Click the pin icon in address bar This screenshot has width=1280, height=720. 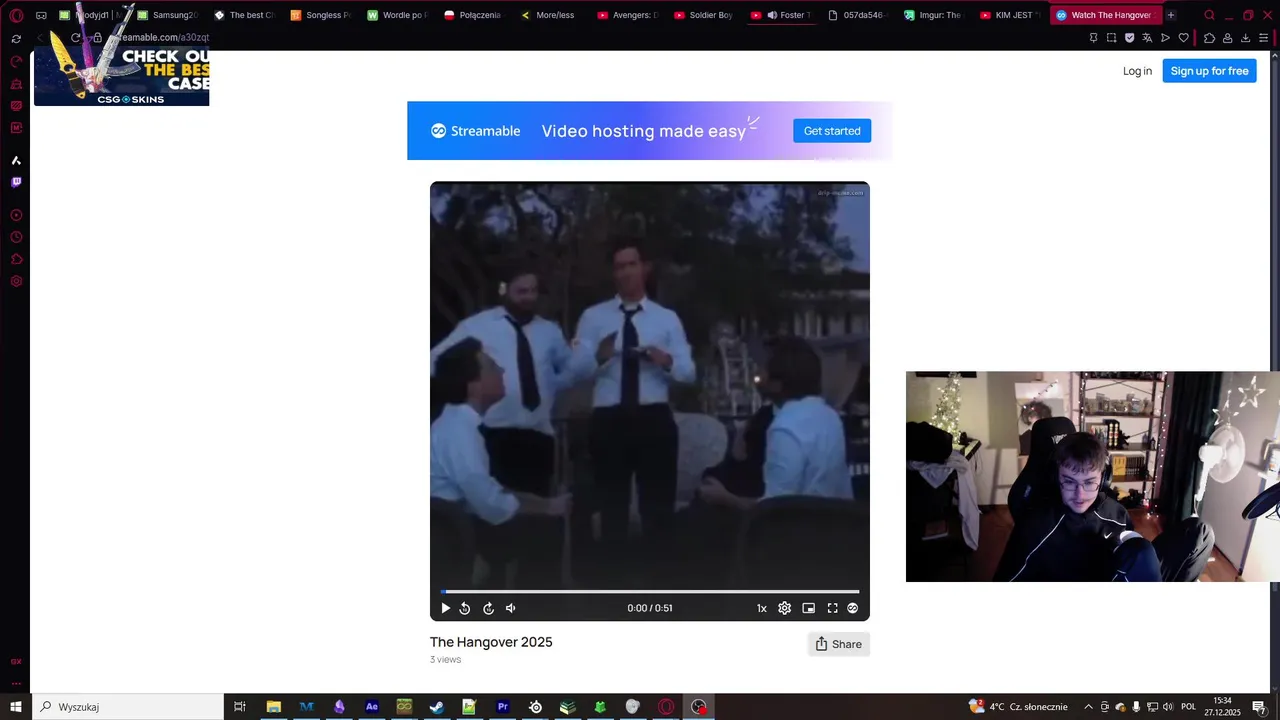(x=1093, y=38)
